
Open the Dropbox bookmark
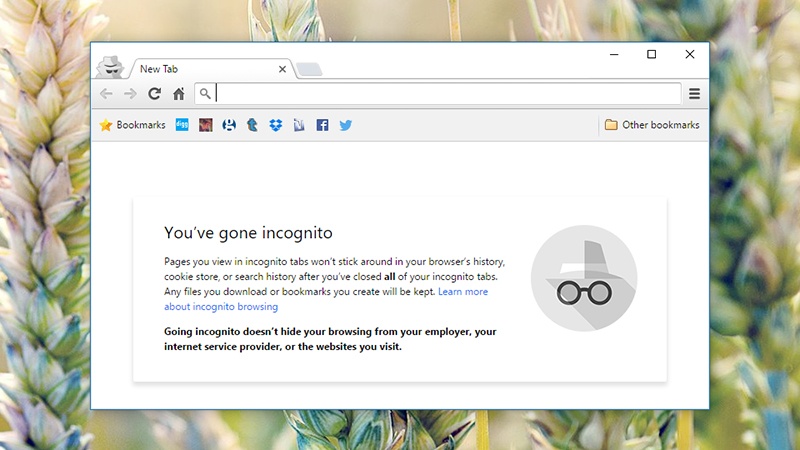pos(275,125)
